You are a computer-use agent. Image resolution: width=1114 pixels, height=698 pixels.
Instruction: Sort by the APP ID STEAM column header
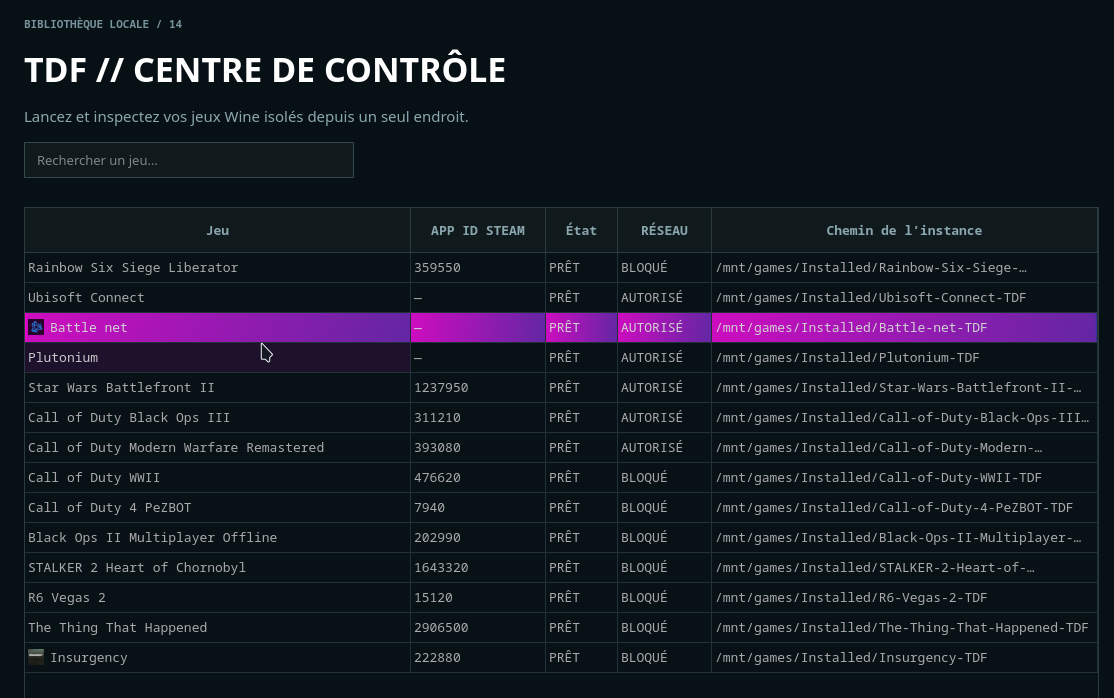pos(477,230)
